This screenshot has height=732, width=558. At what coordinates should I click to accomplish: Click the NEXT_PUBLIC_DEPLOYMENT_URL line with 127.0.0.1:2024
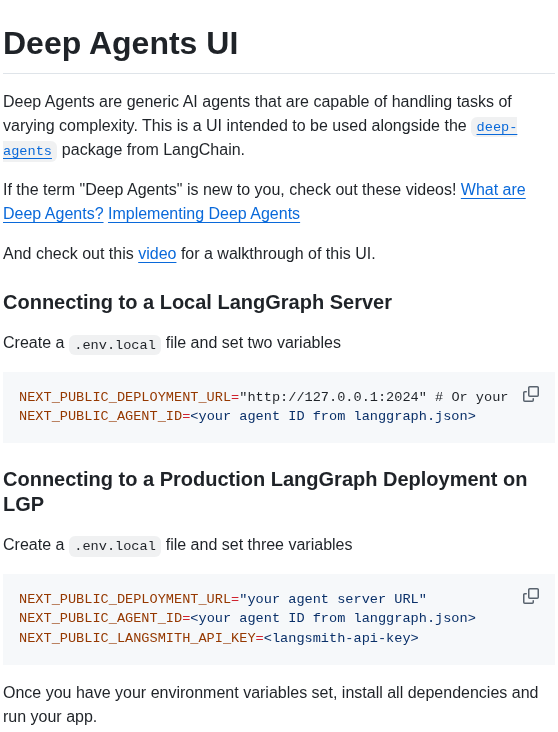263,397
